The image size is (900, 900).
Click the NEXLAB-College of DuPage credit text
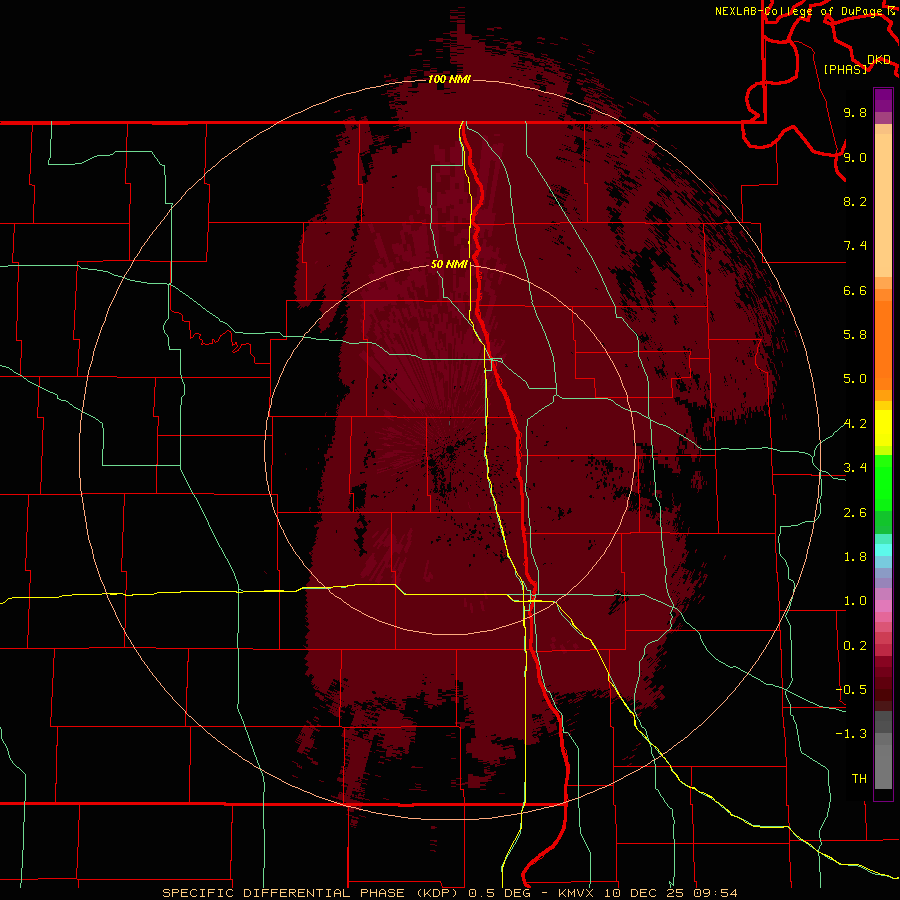click(x=800, y=11)
